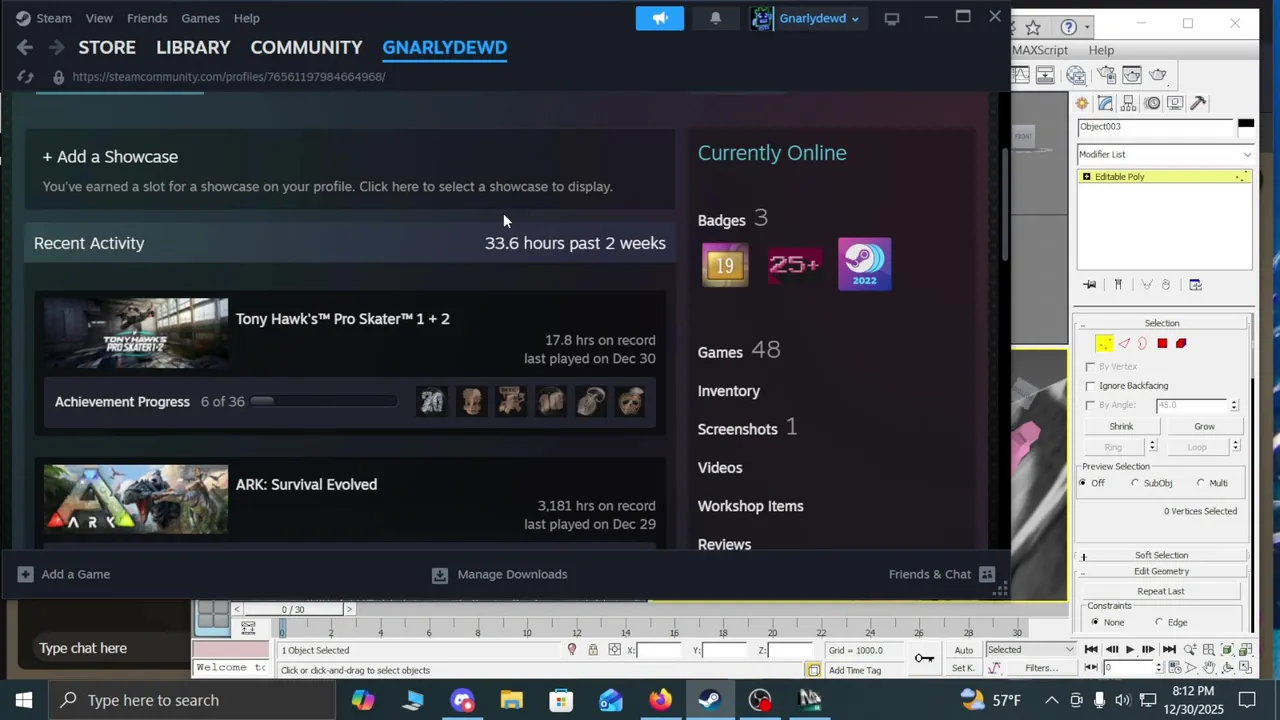
Task: Click 3ds Max Render Setup teapot icon
Action: [1106, 75]
